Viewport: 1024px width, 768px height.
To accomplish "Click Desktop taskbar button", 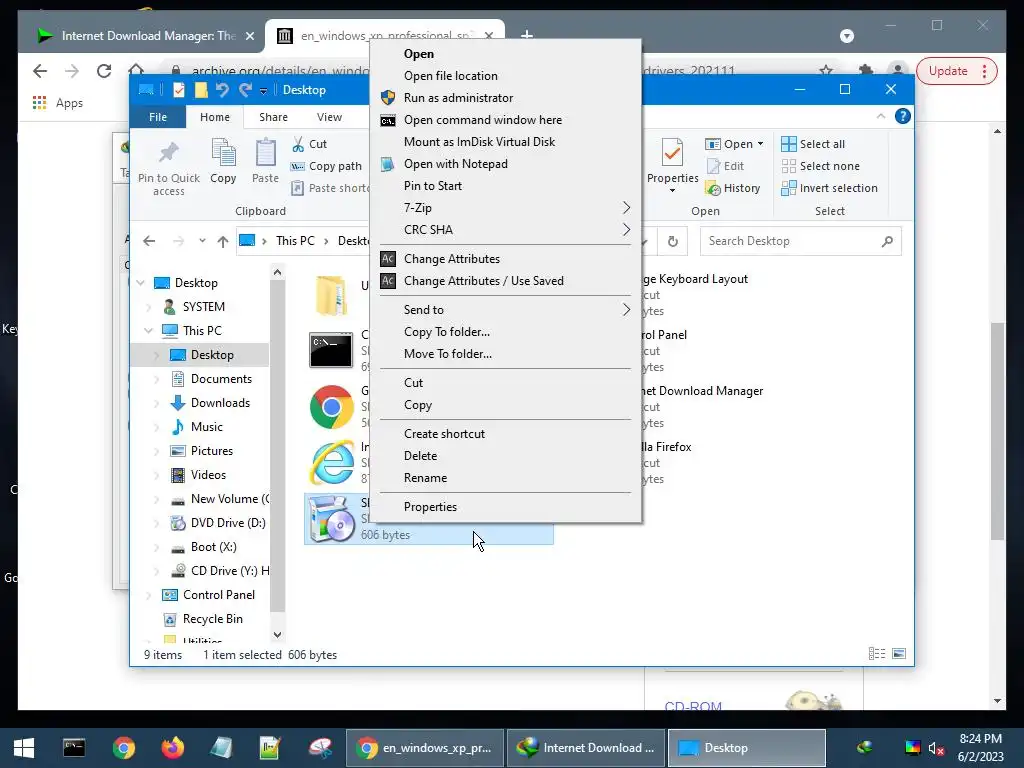I will point(746,748).
